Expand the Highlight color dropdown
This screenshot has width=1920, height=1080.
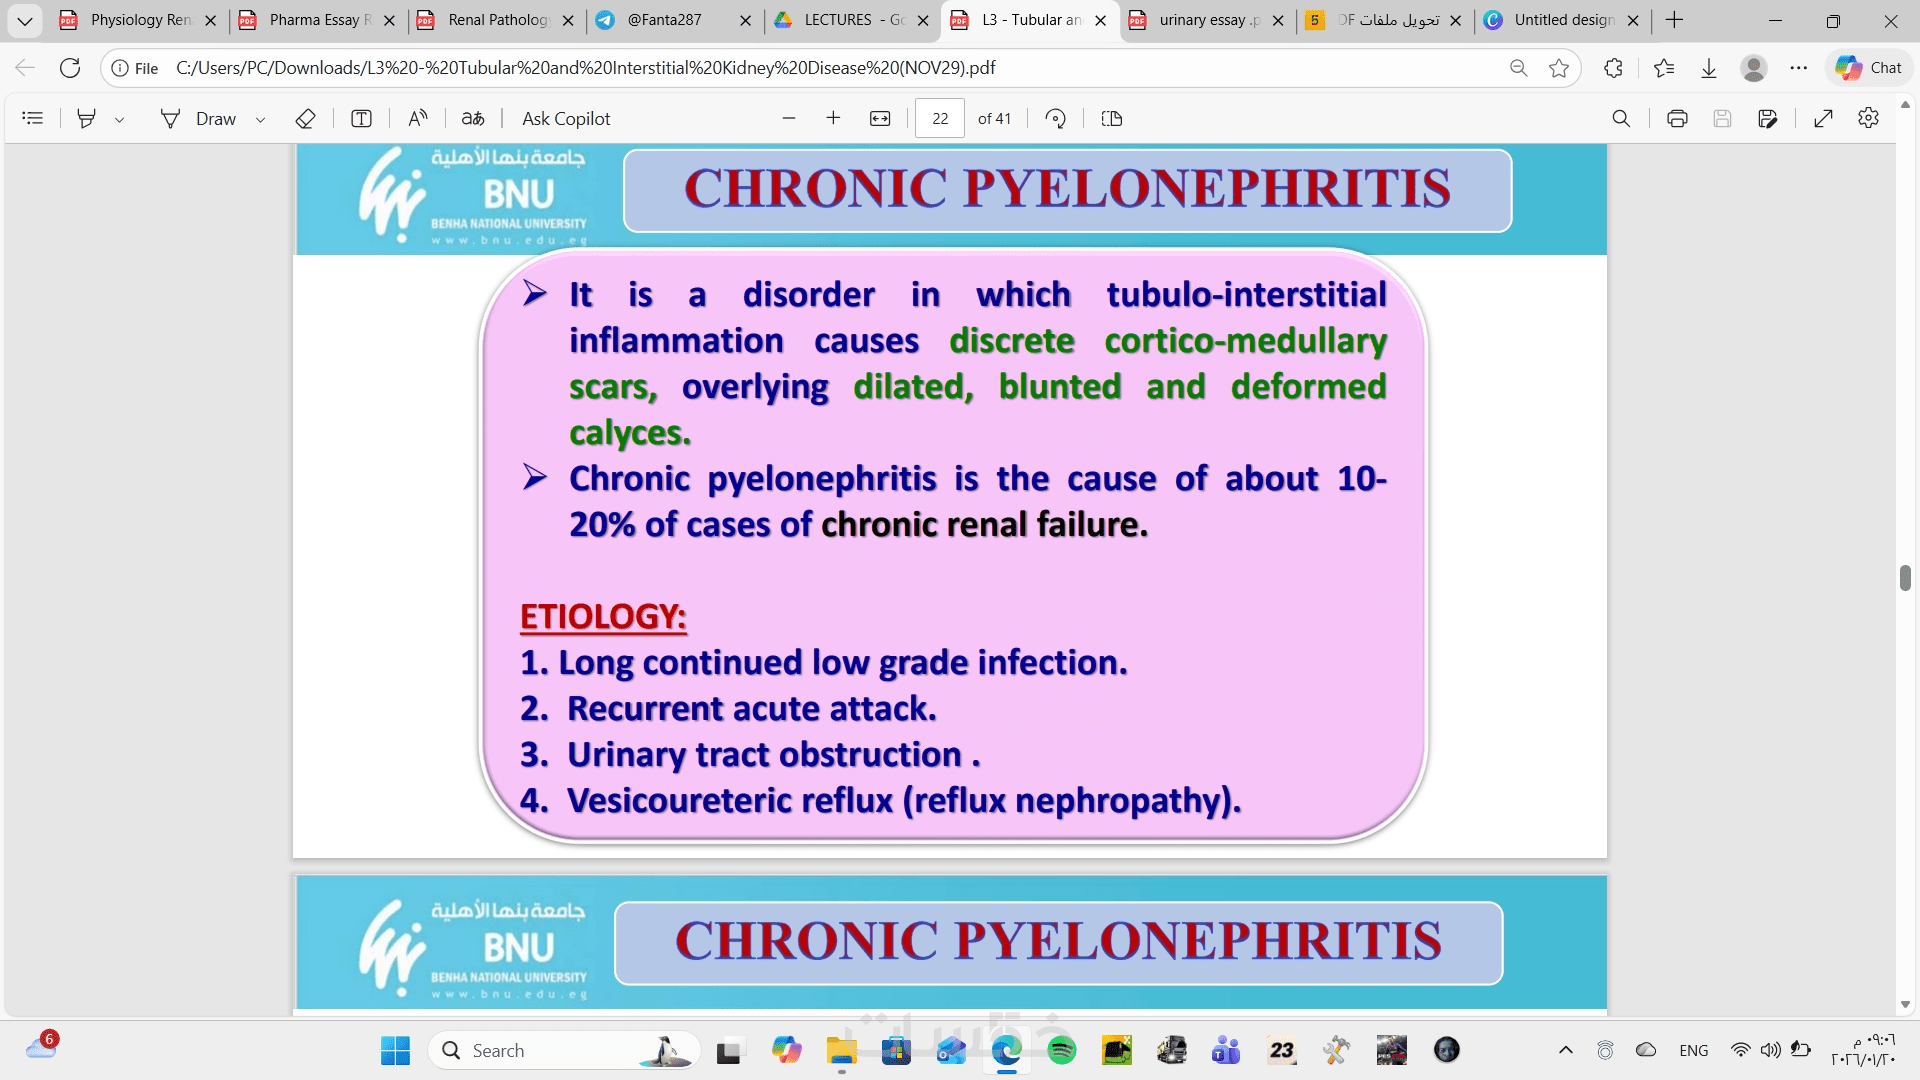[x=120, y=119]
